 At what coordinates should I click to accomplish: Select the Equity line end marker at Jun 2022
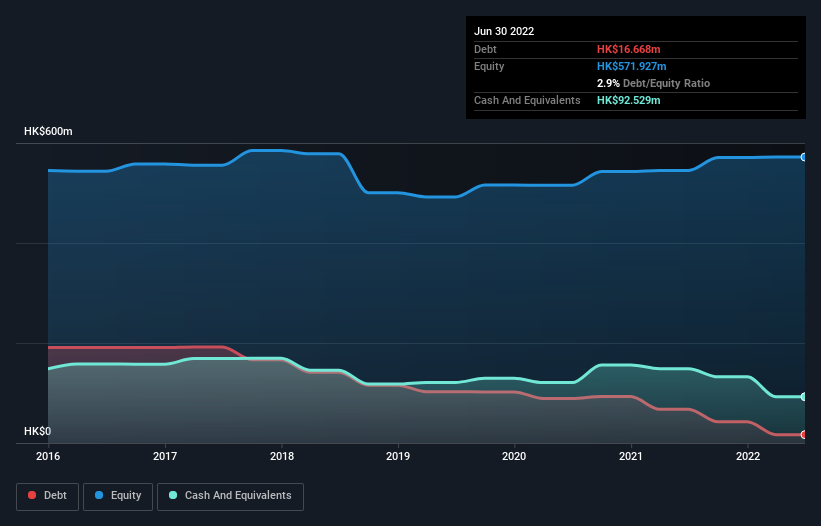tap(804, 157)
